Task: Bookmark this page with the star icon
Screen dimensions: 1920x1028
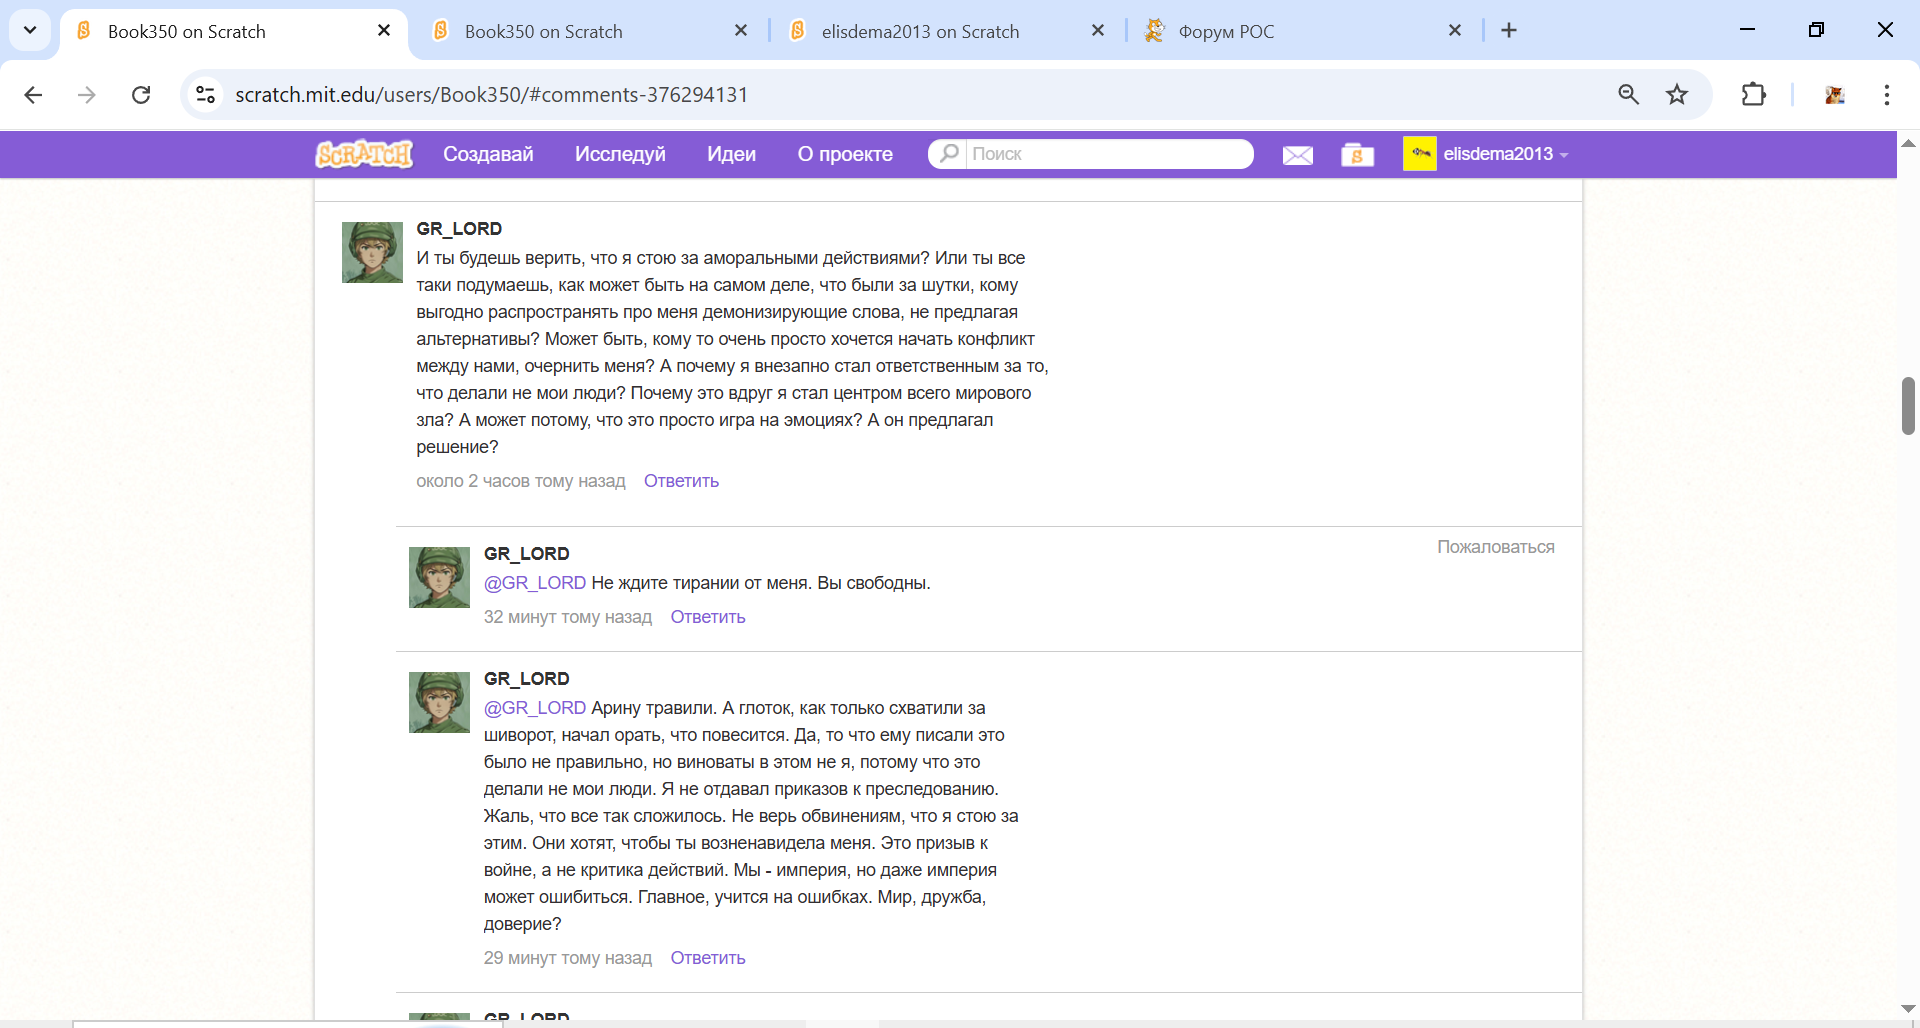Action: [x=1677, y=95]
